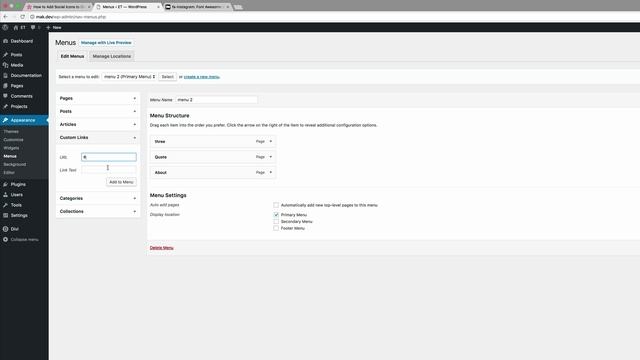Switch to the How to Add Social Icons tab
Image resolution: width=640 pixels, height=360 pixels.
[x=58, y=7]
